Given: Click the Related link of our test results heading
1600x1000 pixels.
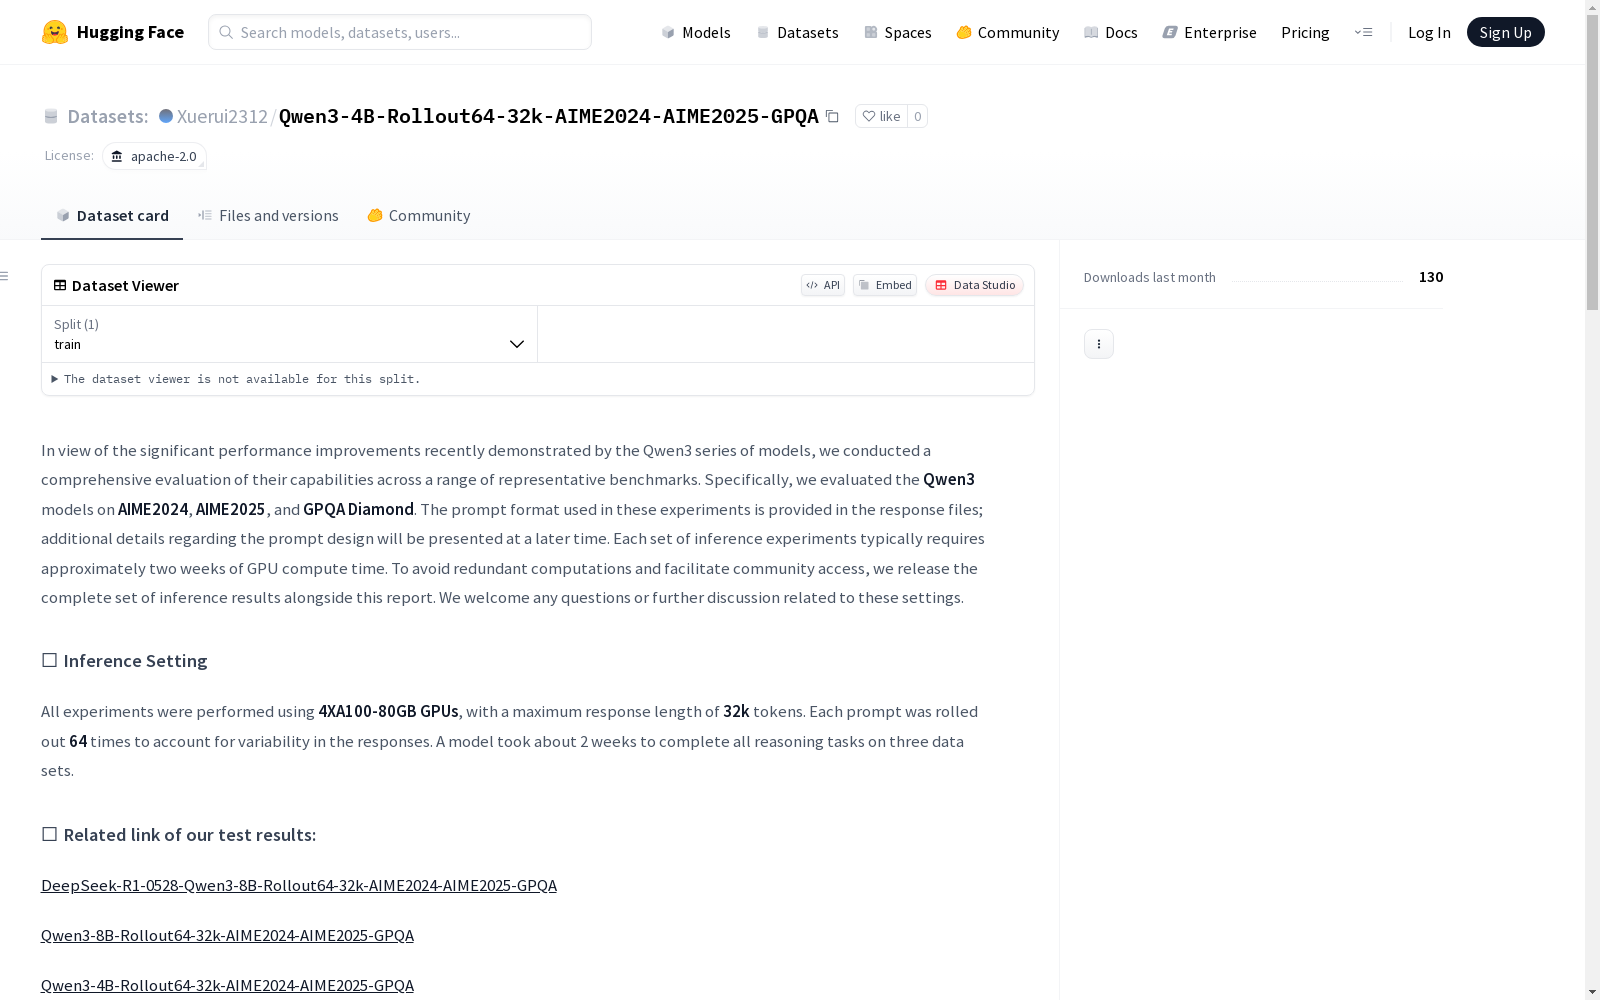Looking at the screenshot, I should (x=179, y=835).
